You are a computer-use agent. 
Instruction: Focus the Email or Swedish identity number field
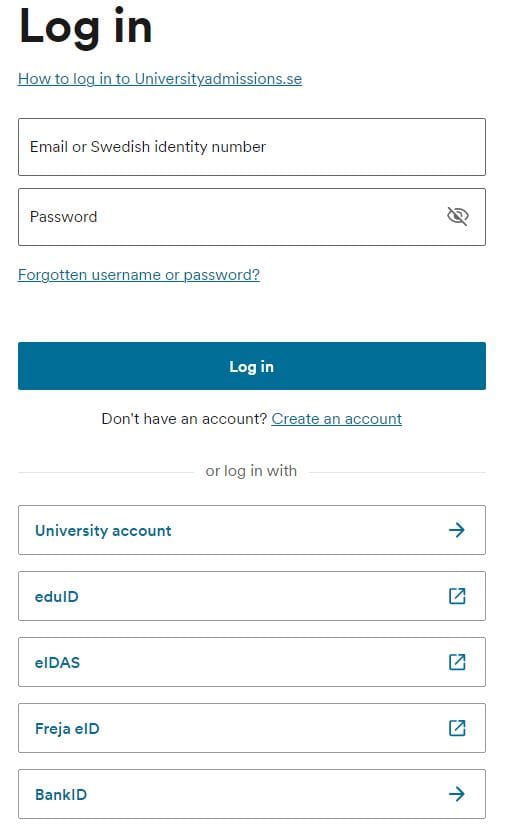(x=252, y=147)
